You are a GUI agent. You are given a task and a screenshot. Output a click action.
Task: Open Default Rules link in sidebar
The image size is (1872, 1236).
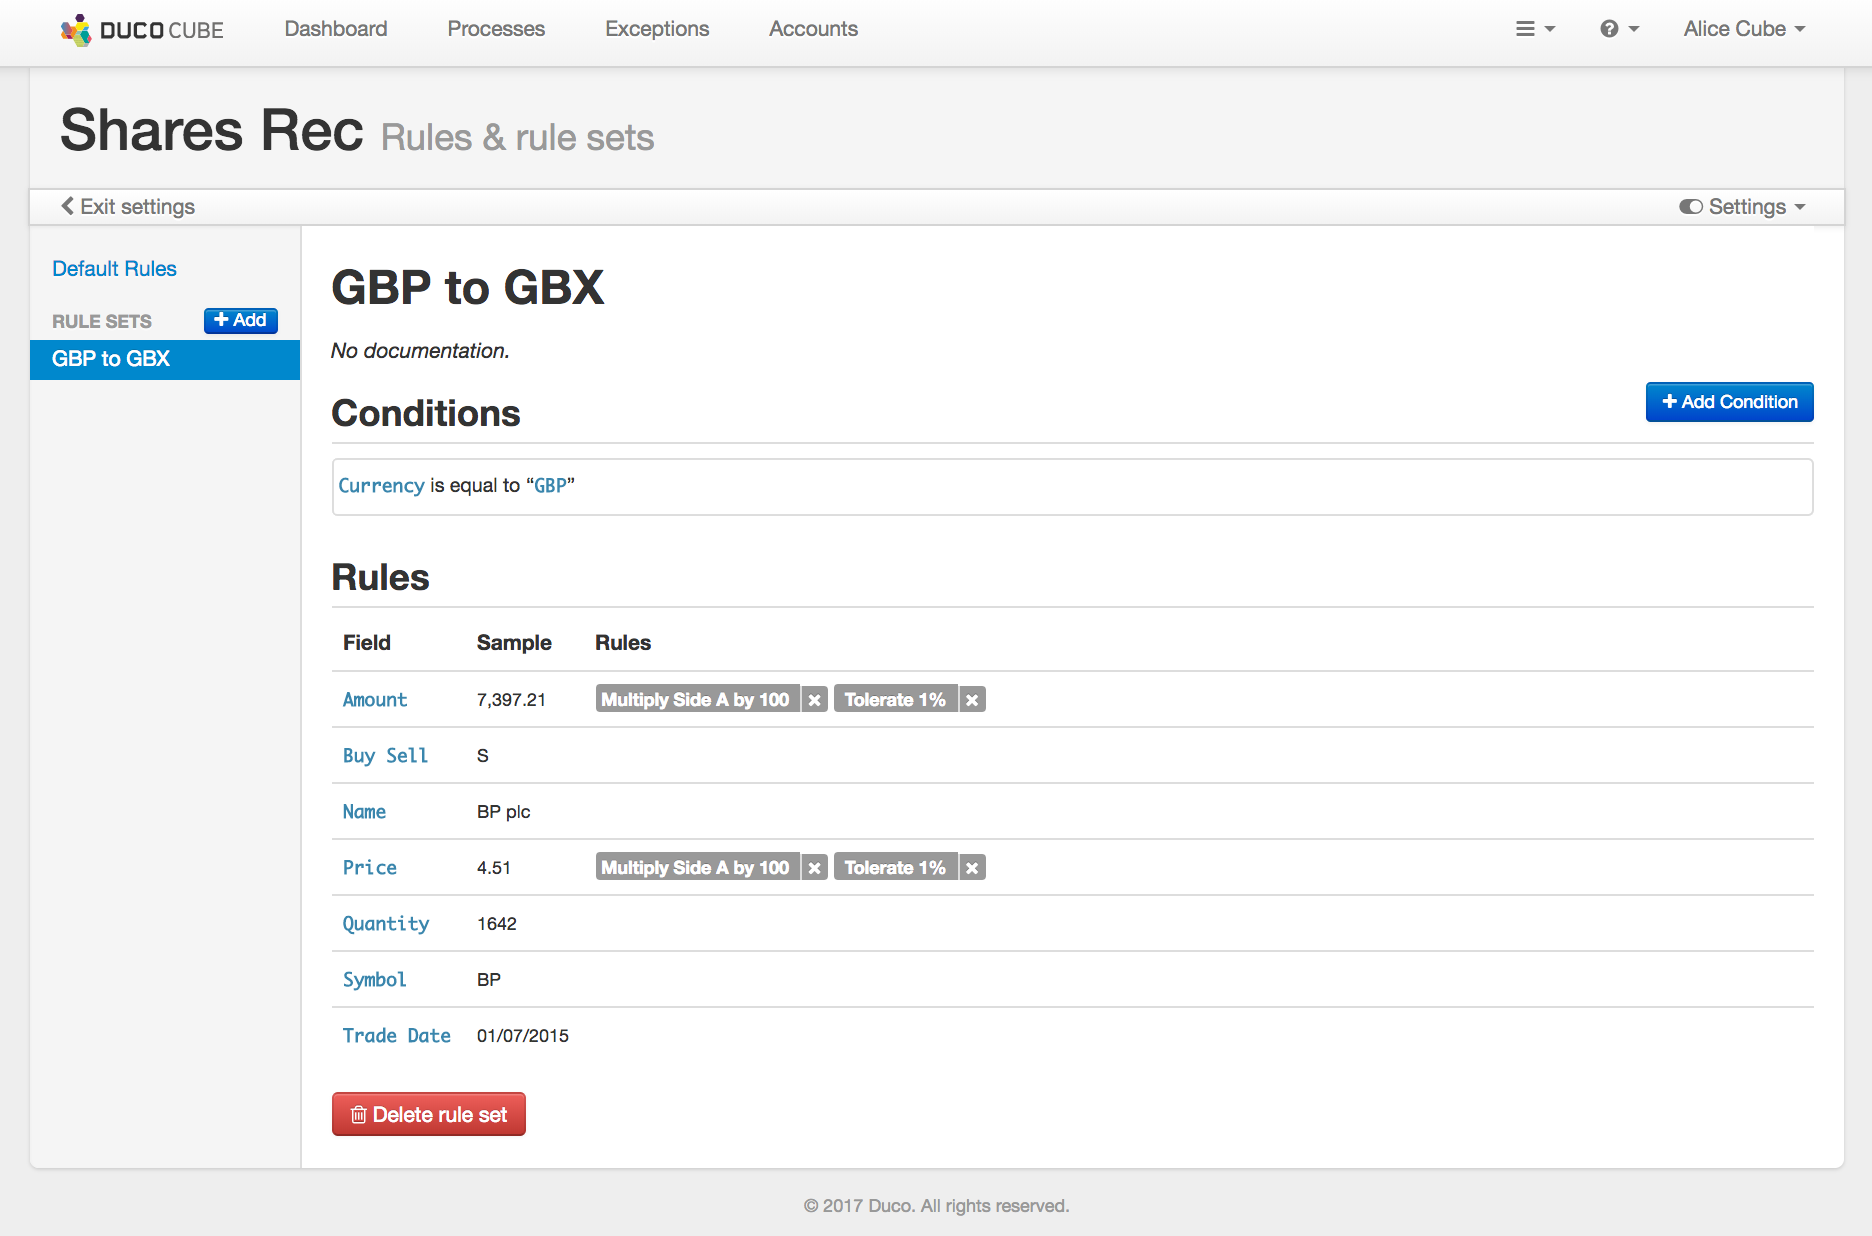tap(114, 269)
